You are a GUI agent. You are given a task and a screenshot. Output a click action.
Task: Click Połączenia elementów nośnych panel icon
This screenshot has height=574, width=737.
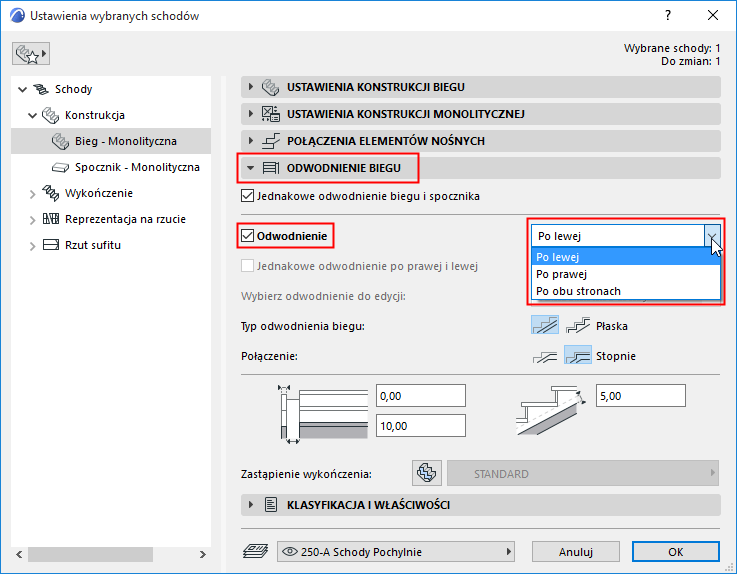[x=270, y=141]
